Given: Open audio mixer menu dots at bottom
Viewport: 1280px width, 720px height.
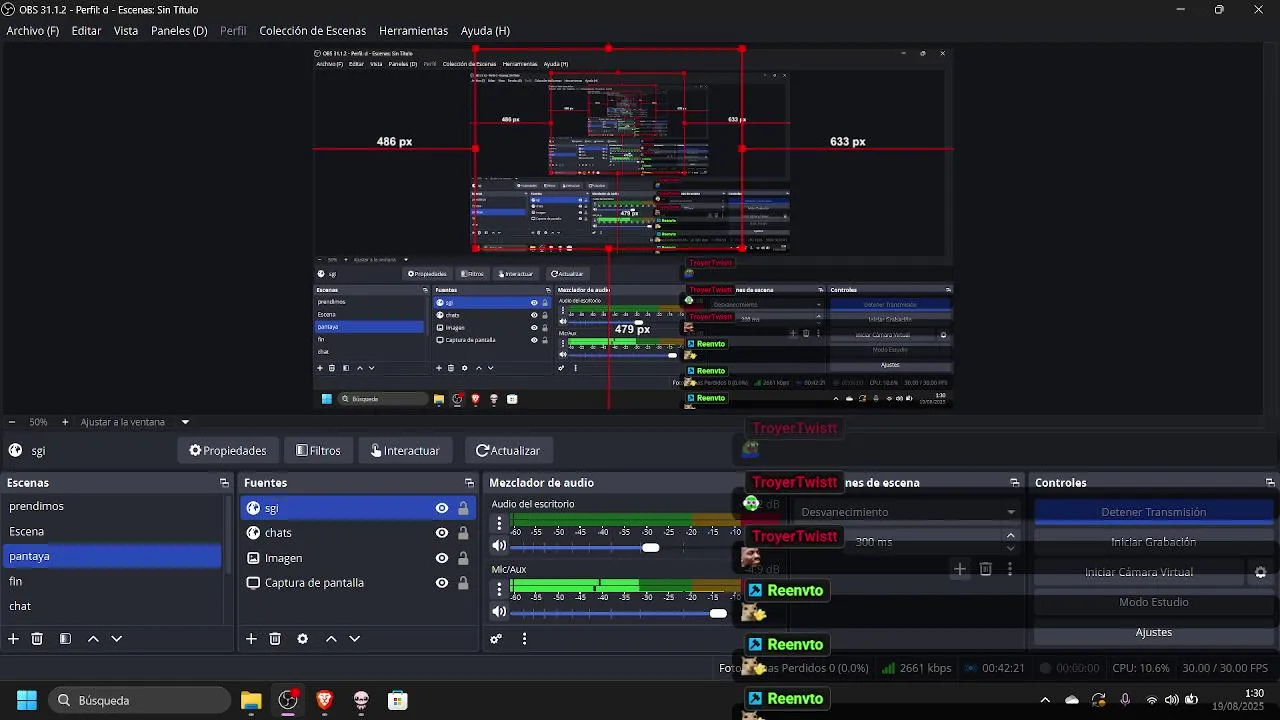Looking at the screenshot, I should (524, 639).
